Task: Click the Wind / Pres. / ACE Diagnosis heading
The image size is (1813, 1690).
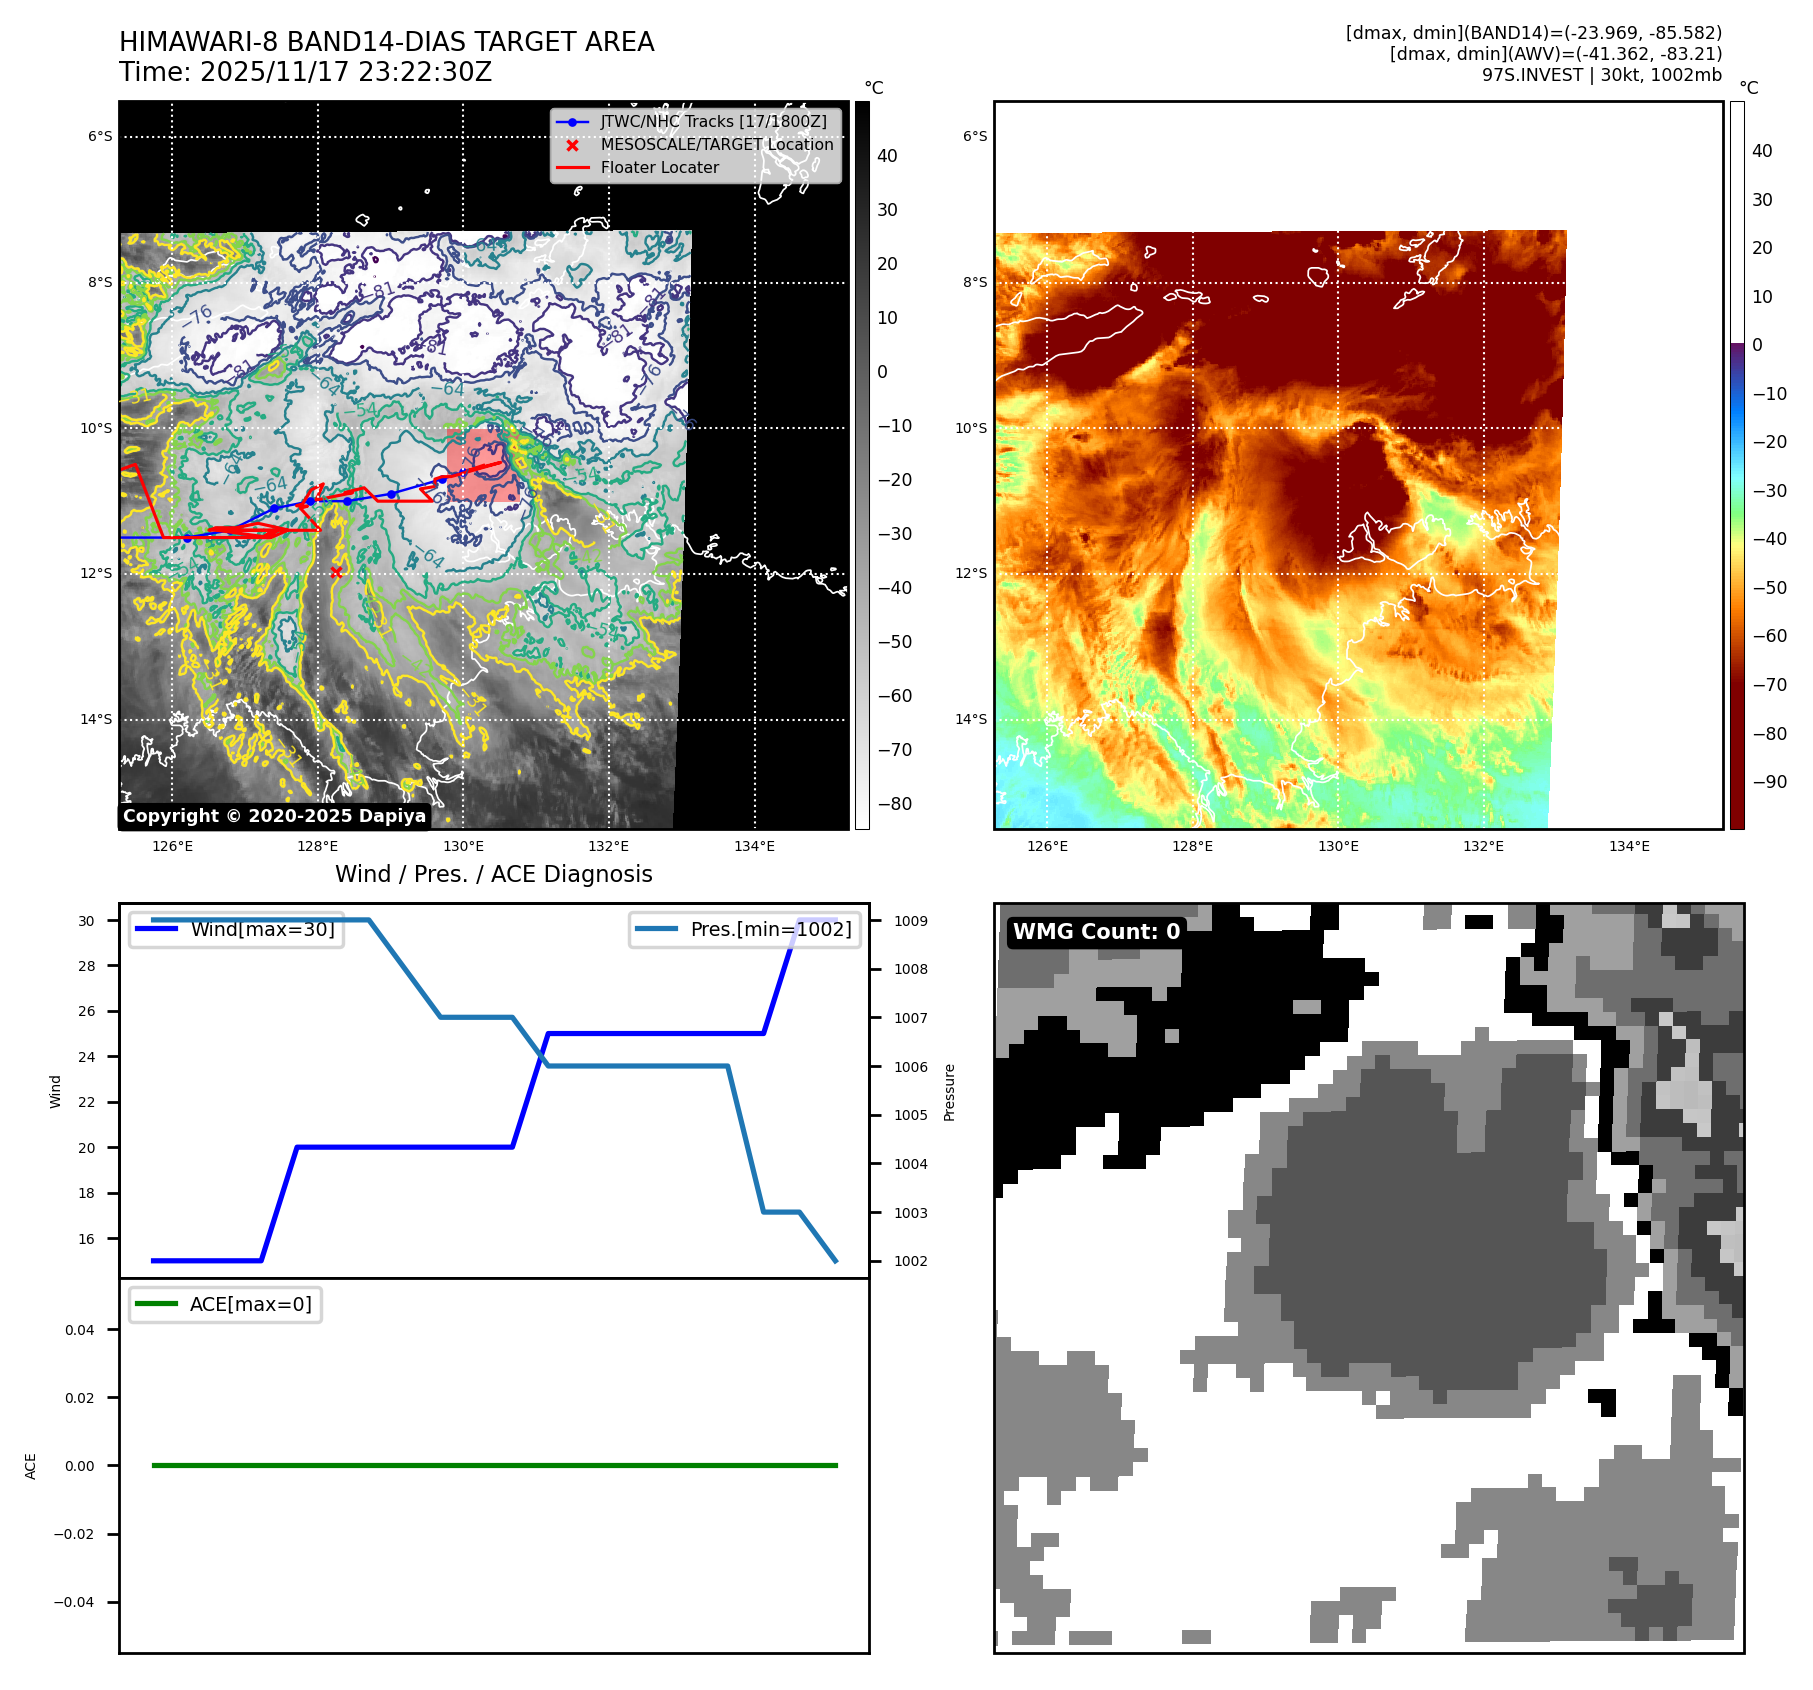Action: (x=493, y=874)
